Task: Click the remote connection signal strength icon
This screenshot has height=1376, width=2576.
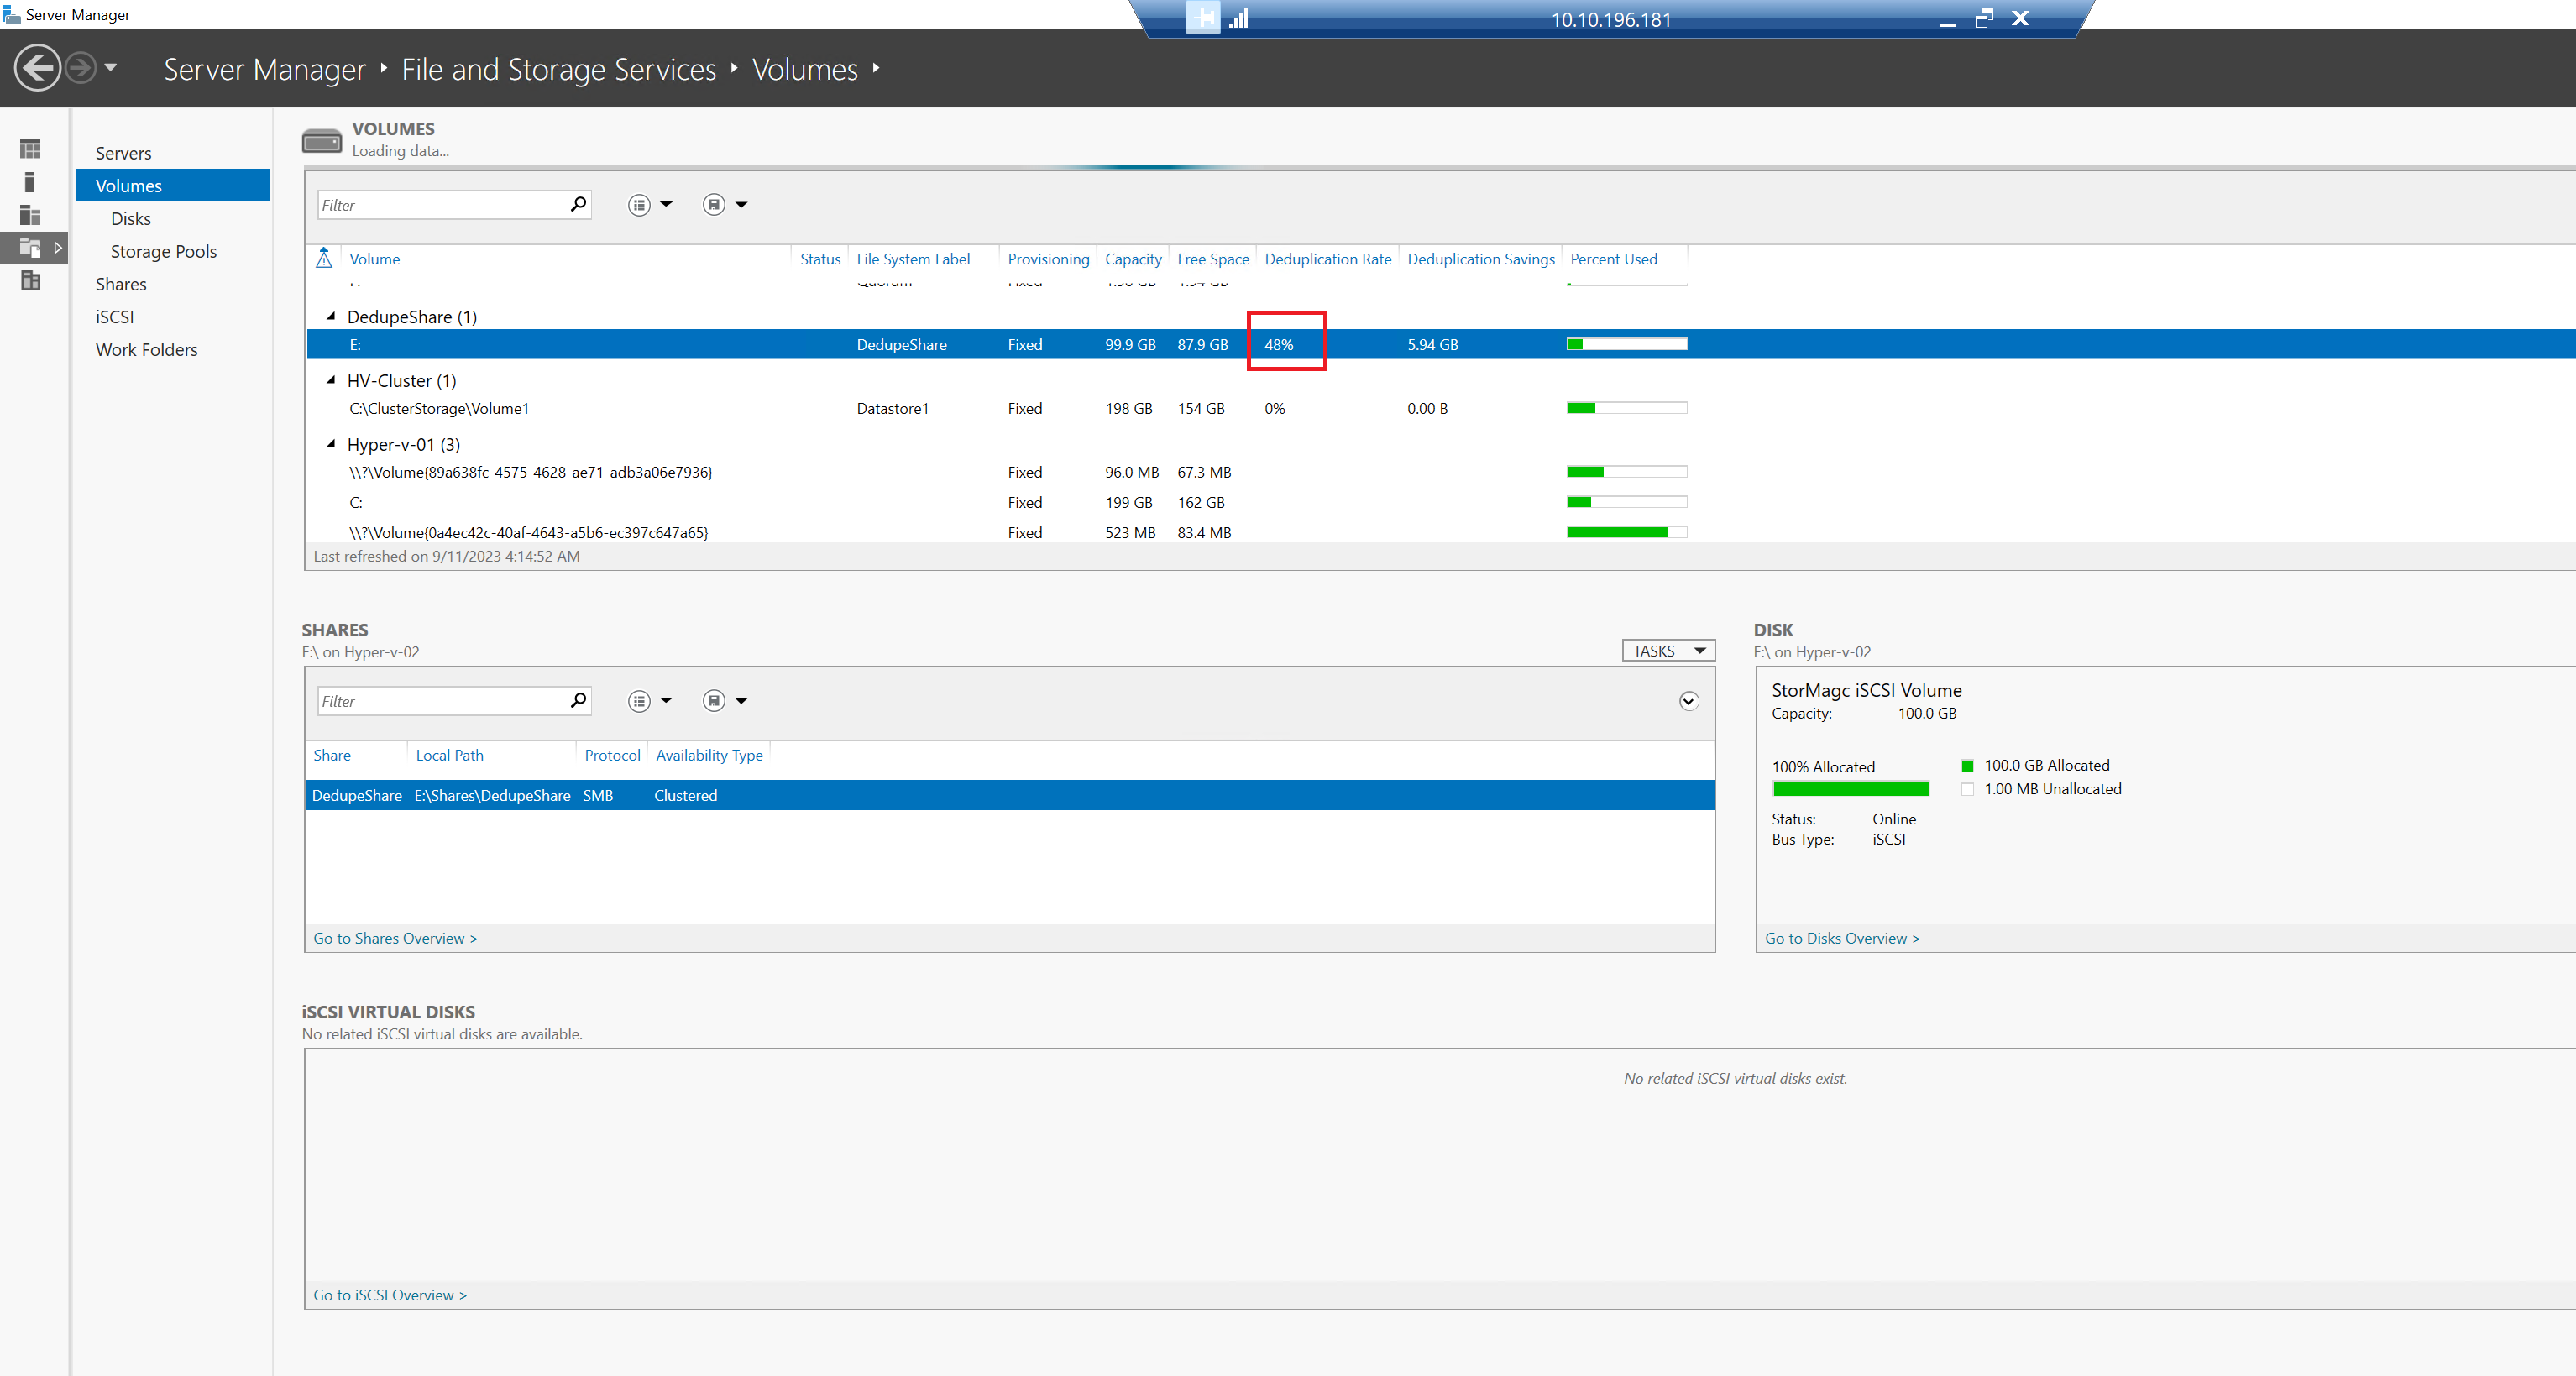Action: point(1239,18)
